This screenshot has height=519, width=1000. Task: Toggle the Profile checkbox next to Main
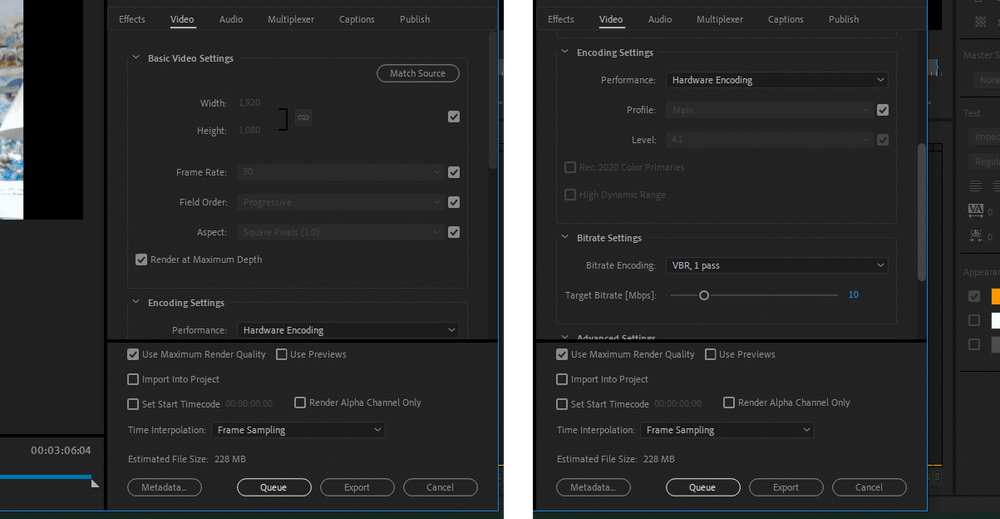(x=883, y=110)
